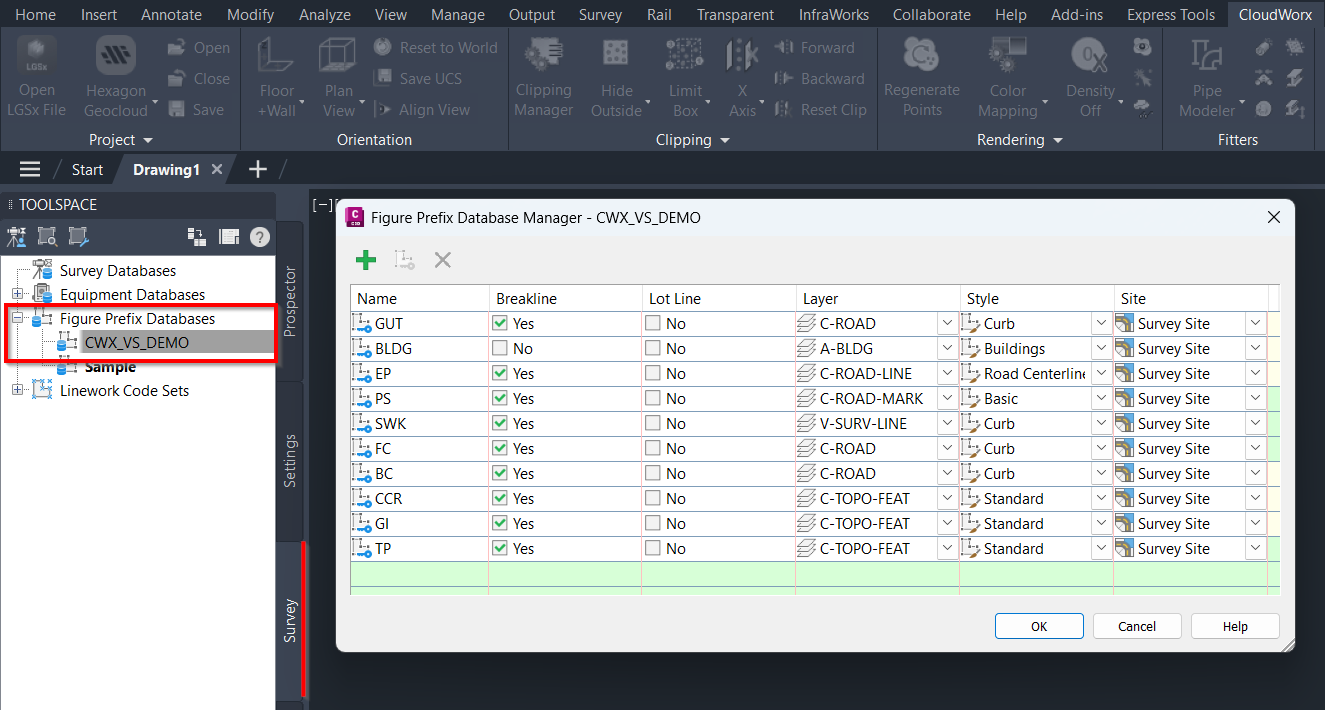The width and height of the screenshot is (1325, 710).
Task: Open the Site dropdown for GI row
Action: (1255, 524)
